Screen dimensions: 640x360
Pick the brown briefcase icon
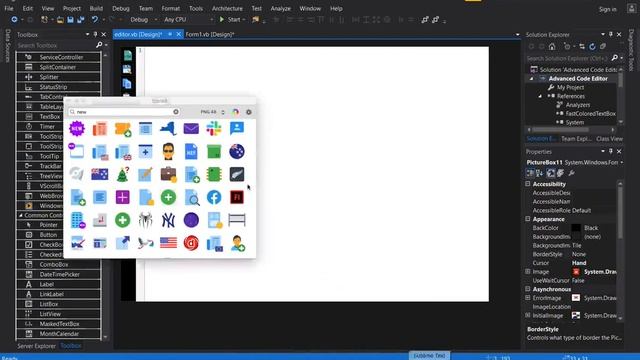coord(168,174)
